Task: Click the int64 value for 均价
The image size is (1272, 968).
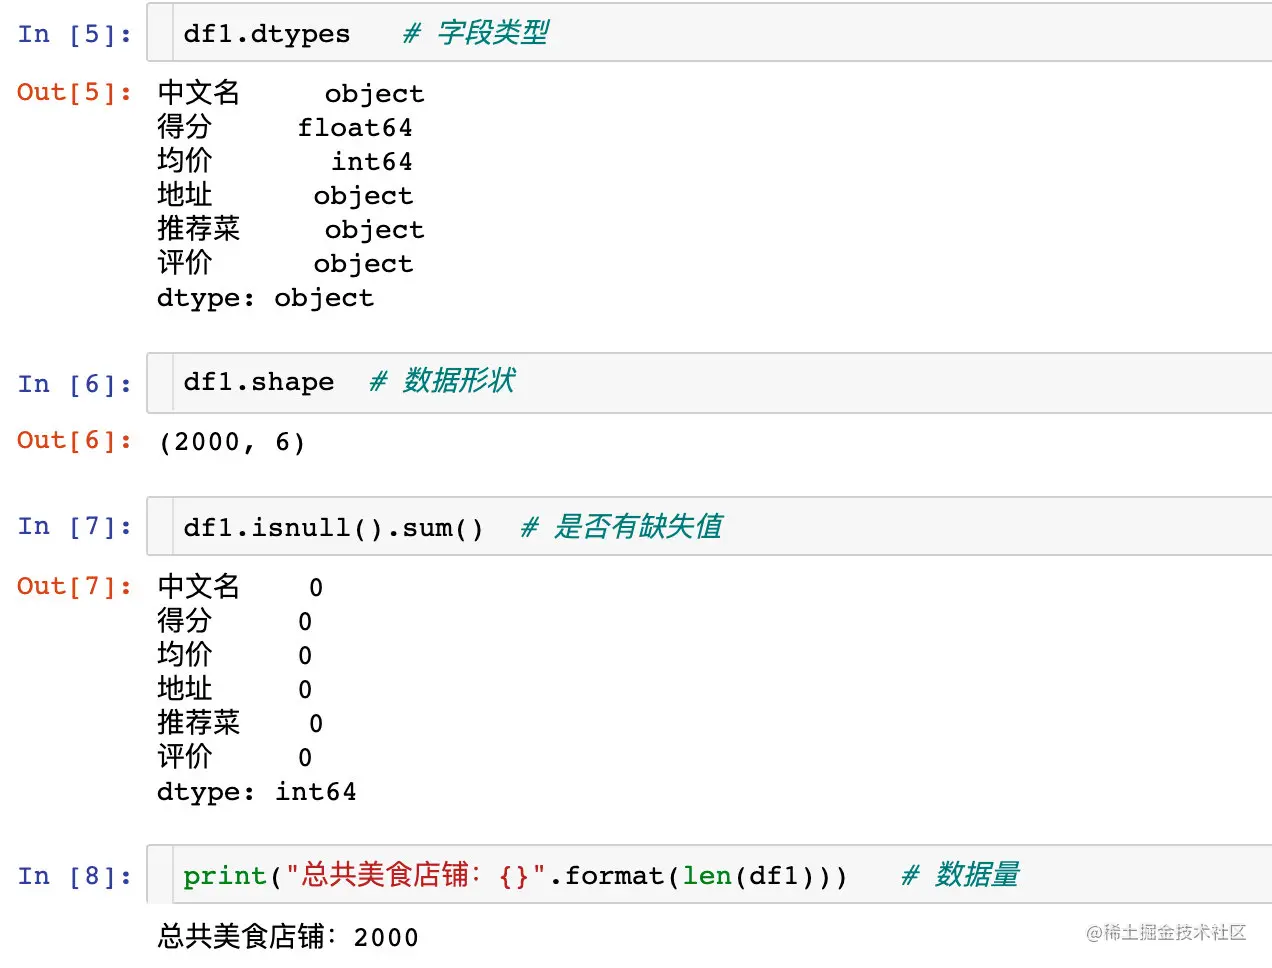Action: (x=372, y=162)
